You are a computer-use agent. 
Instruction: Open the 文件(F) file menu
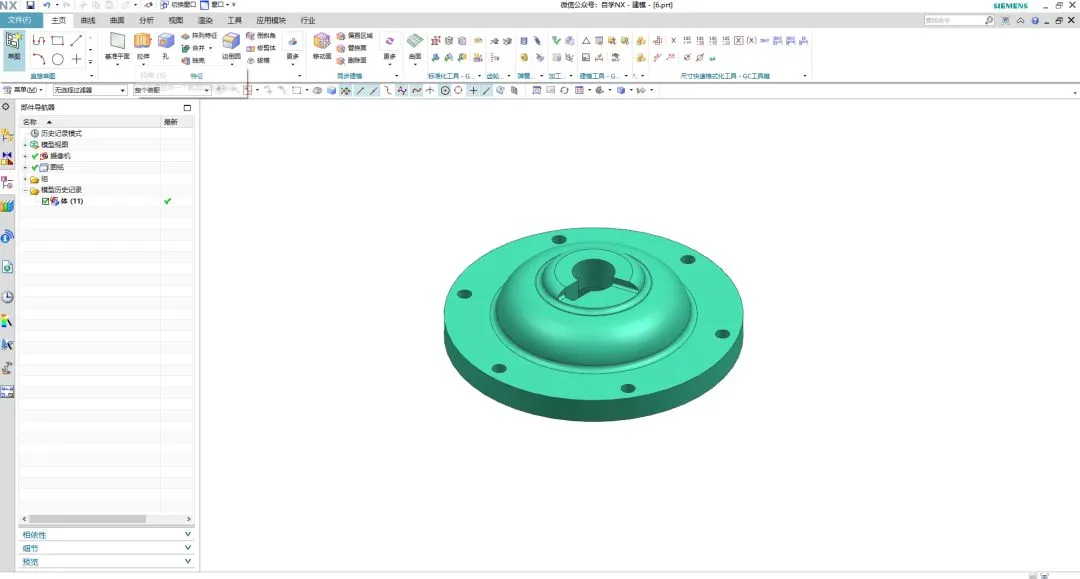[x=19, y=20]
